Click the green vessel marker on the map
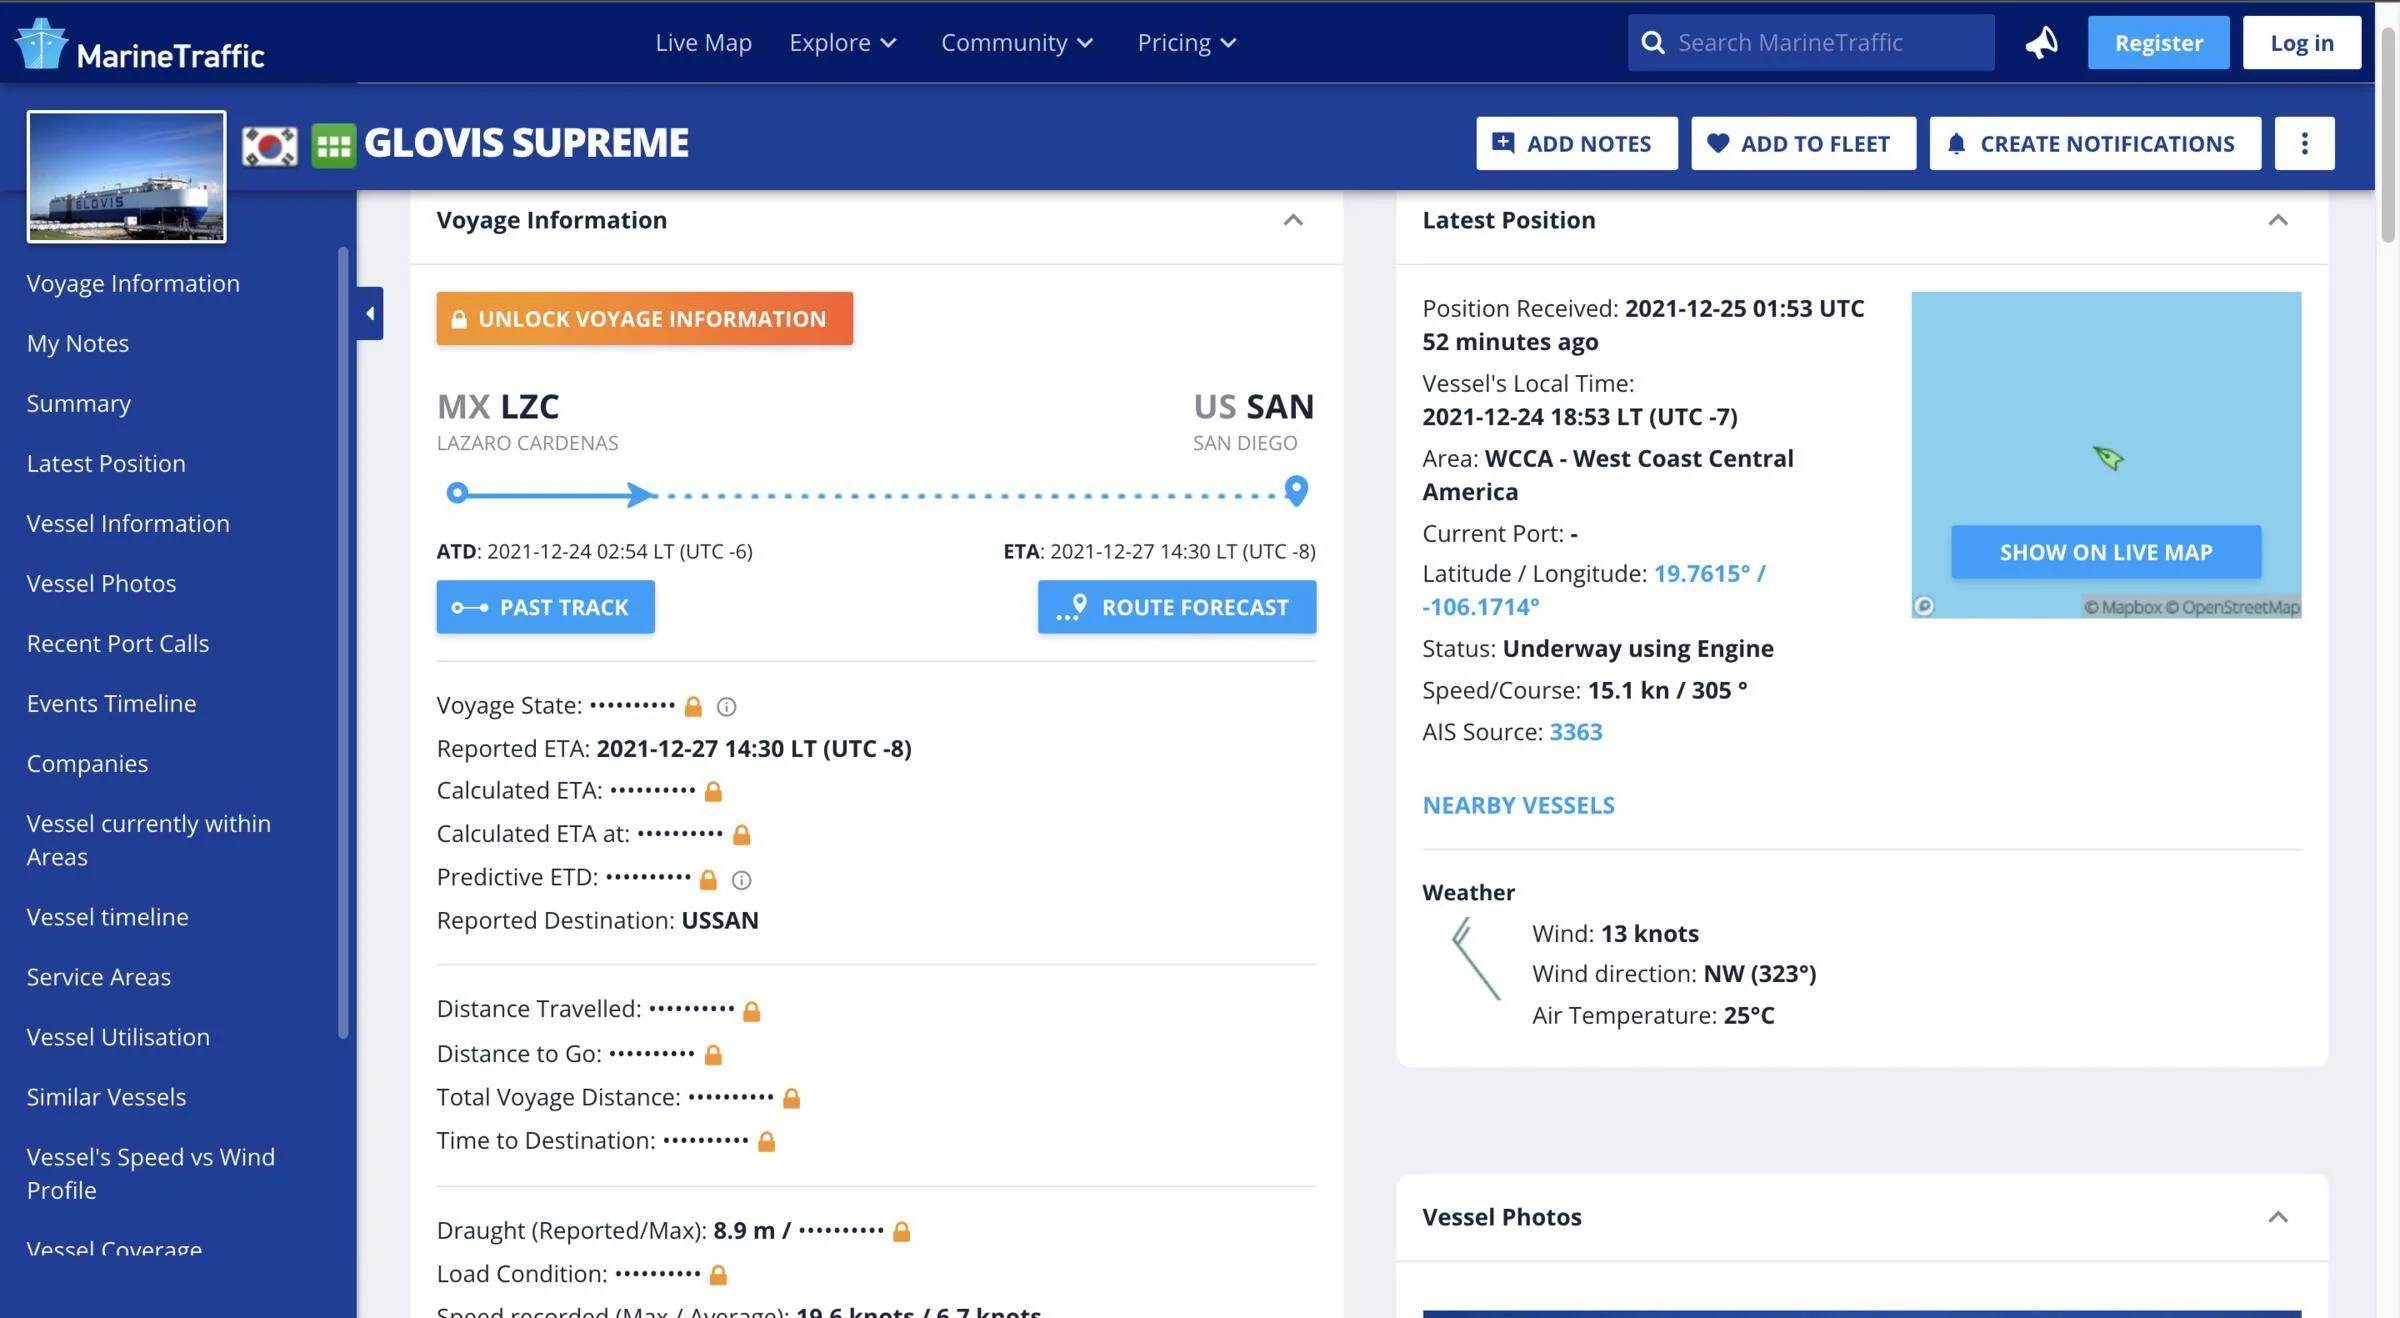 pos(2108,457)
